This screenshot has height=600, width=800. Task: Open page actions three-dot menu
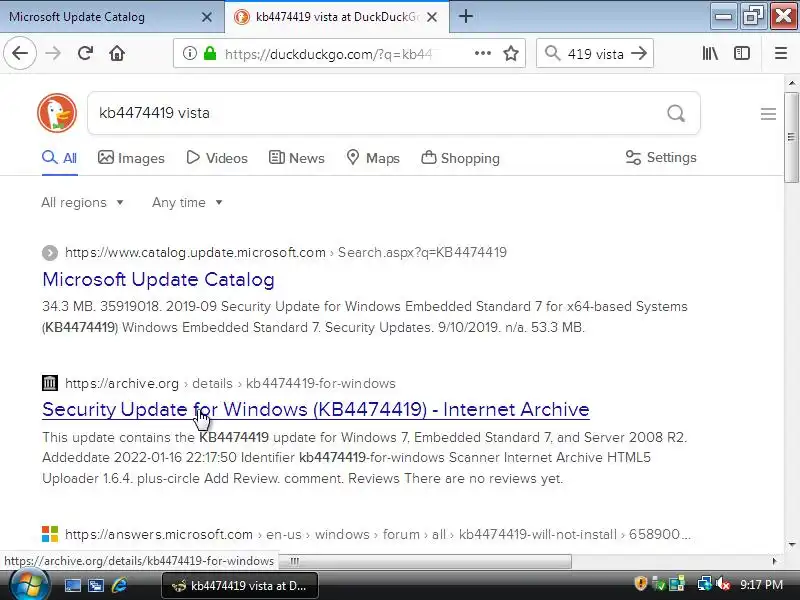point(483,53)
